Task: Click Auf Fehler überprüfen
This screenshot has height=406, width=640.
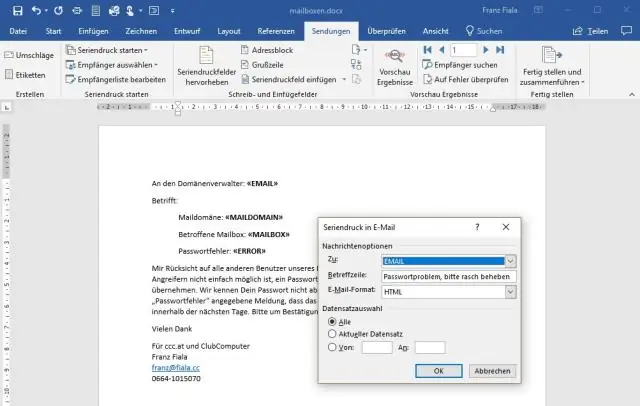Action: (x=466, y=79)
